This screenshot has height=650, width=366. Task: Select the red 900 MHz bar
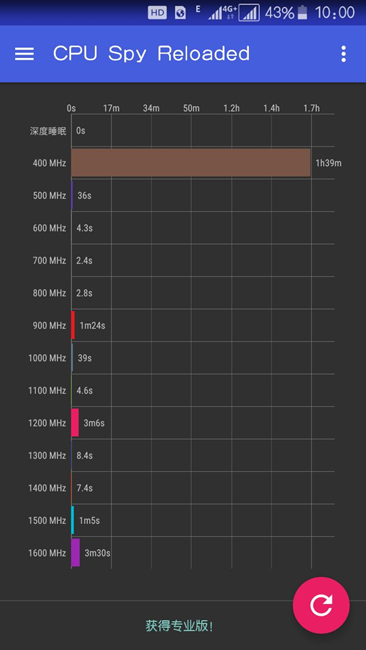coord(73,325)
